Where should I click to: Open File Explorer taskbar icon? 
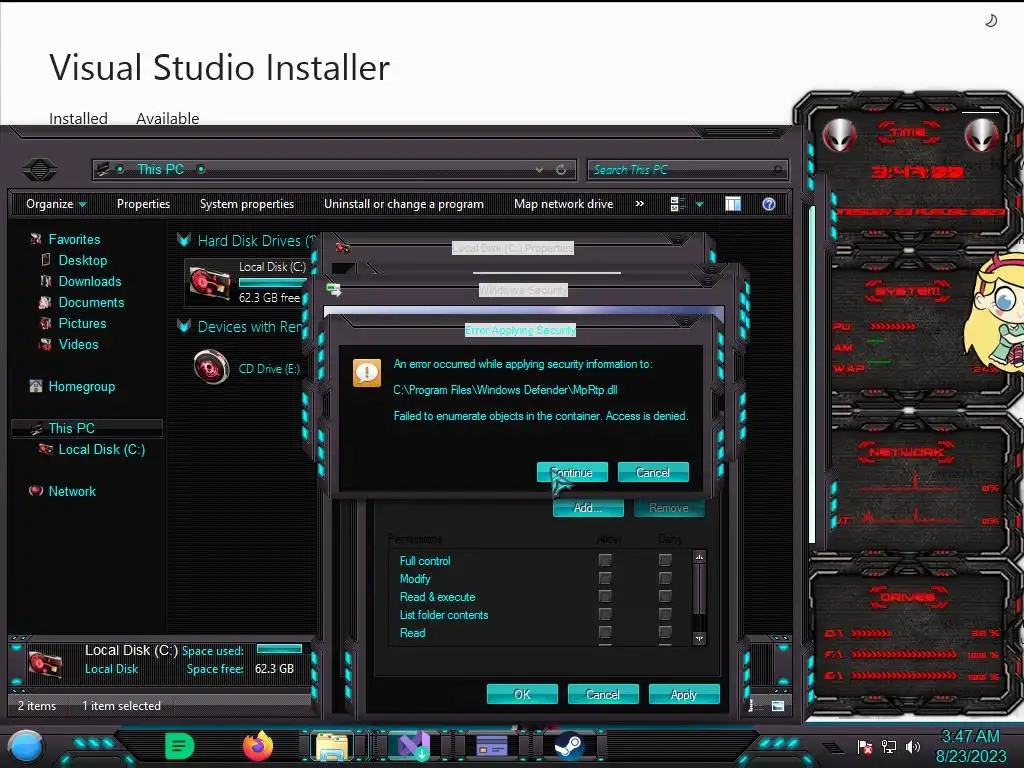[332, 746]
